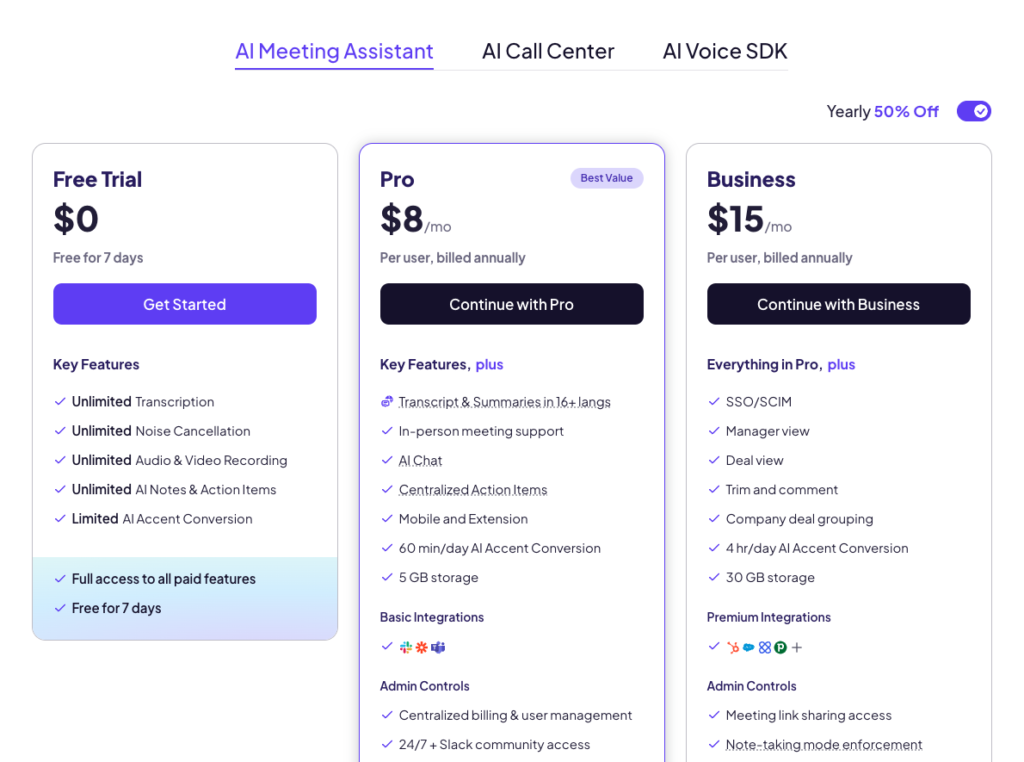Click the HubSpot integration icon
This screenshot has height=762, width=1024.
[x=733, y=647]
